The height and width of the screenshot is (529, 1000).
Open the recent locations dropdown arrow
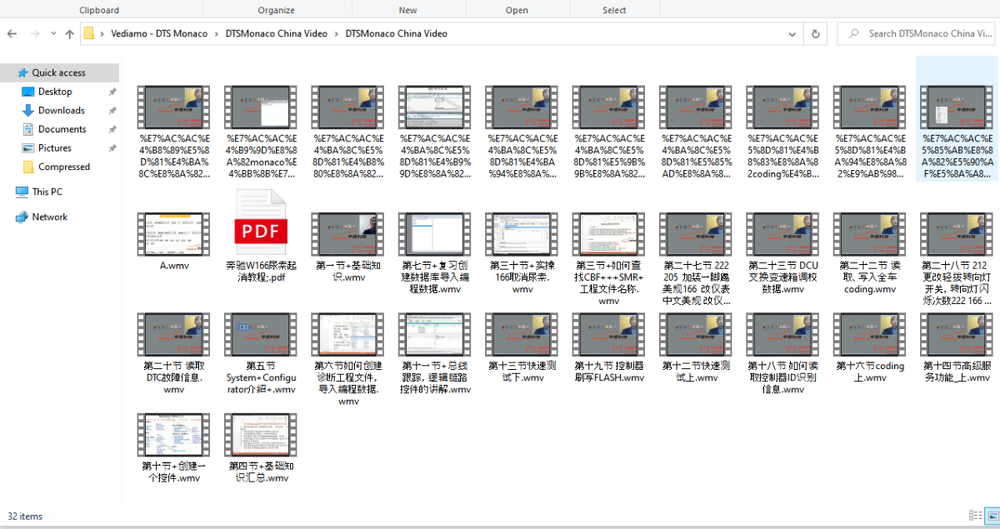pos(51,33)
